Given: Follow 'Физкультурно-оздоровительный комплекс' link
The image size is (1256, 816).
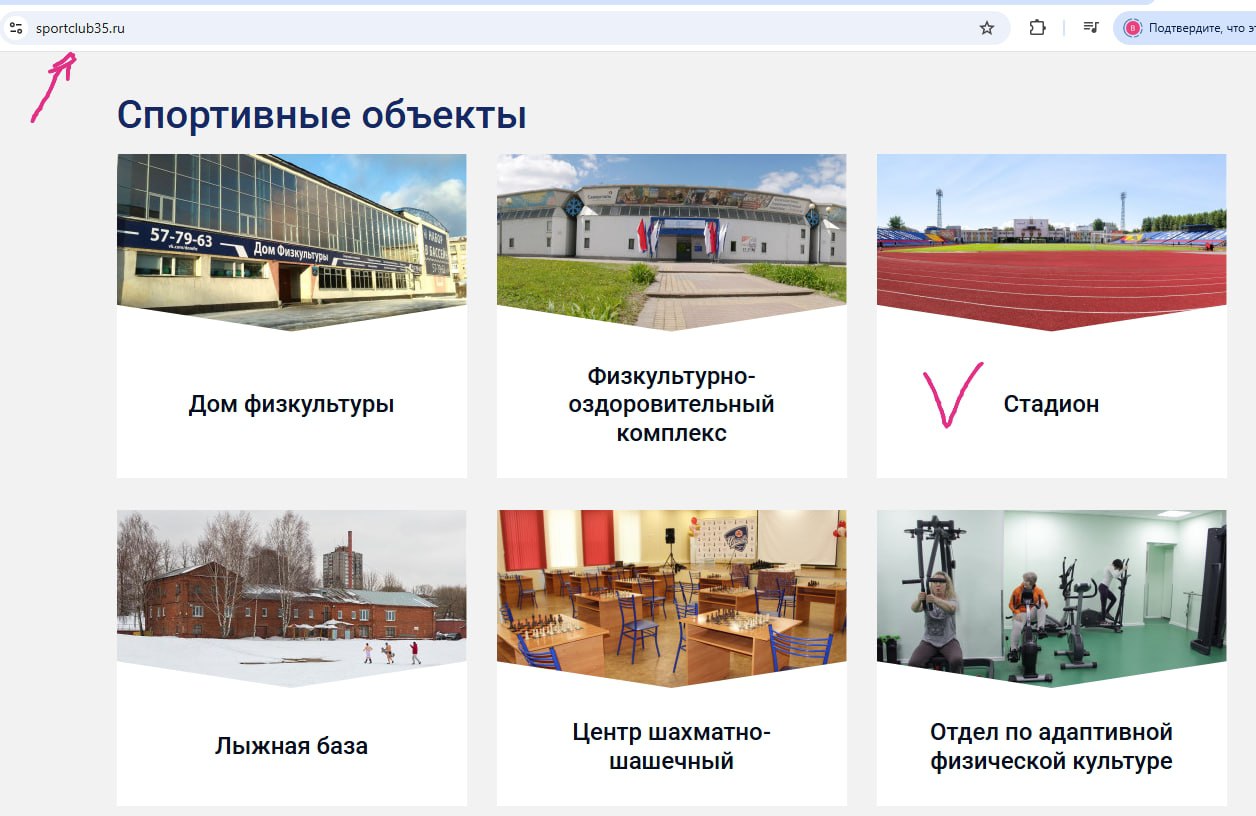Looking at the screenshot, I should tap(671, 404).
